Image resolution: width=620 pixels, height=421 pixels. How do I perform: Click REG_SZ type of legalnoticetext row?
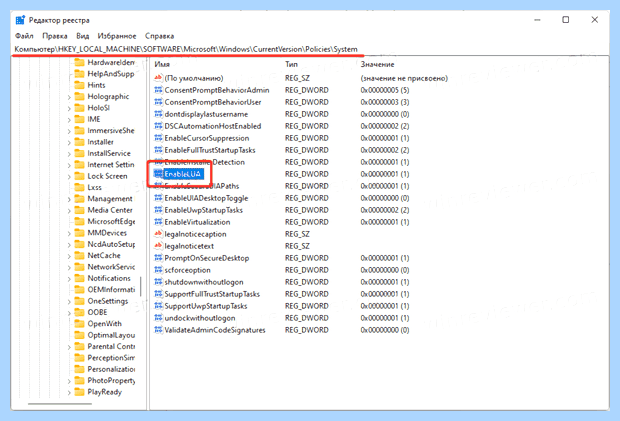297,246
